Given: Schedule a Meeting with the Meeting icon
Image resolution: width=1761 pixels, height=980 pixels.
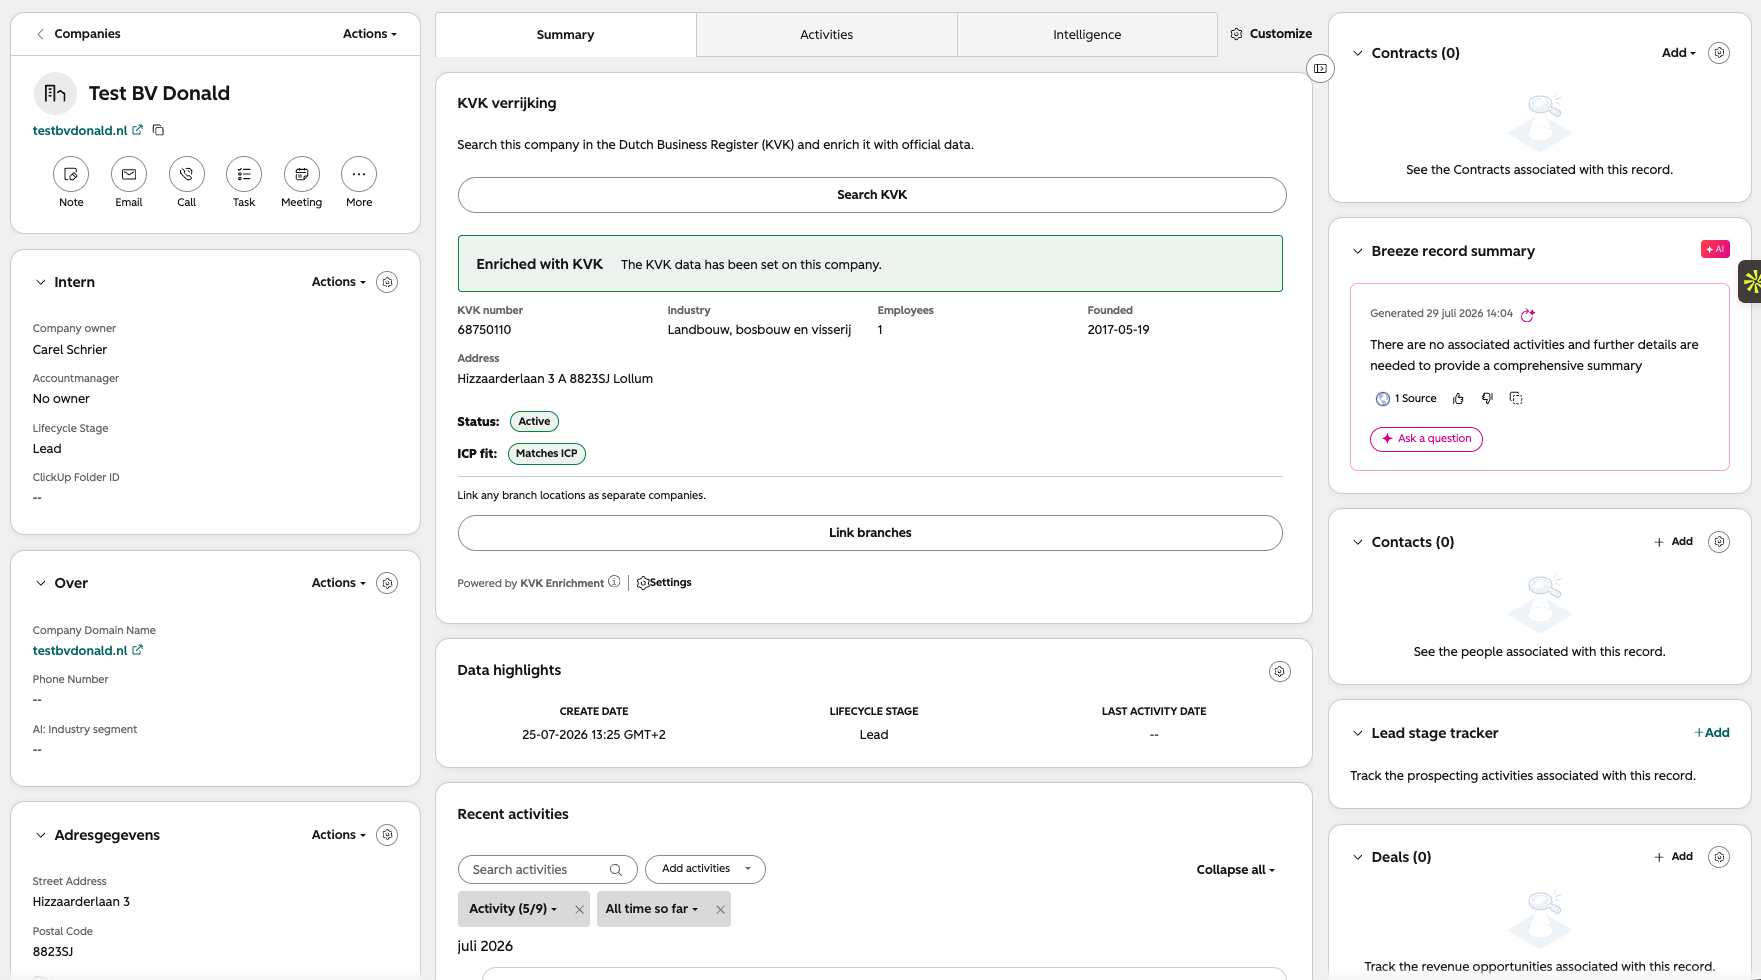Looking at the screenshot, I should pos(302,174).
